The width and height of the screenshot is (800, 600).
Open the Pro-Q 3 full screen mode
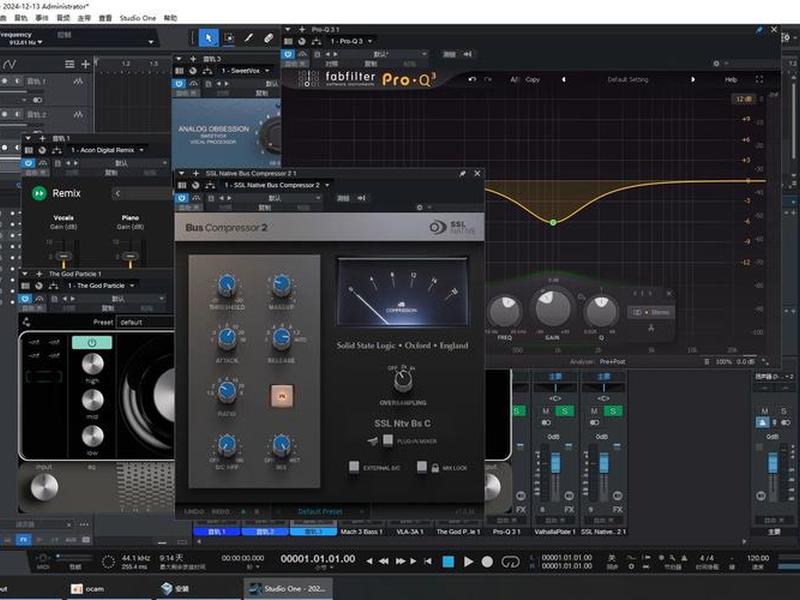(759, 80)
